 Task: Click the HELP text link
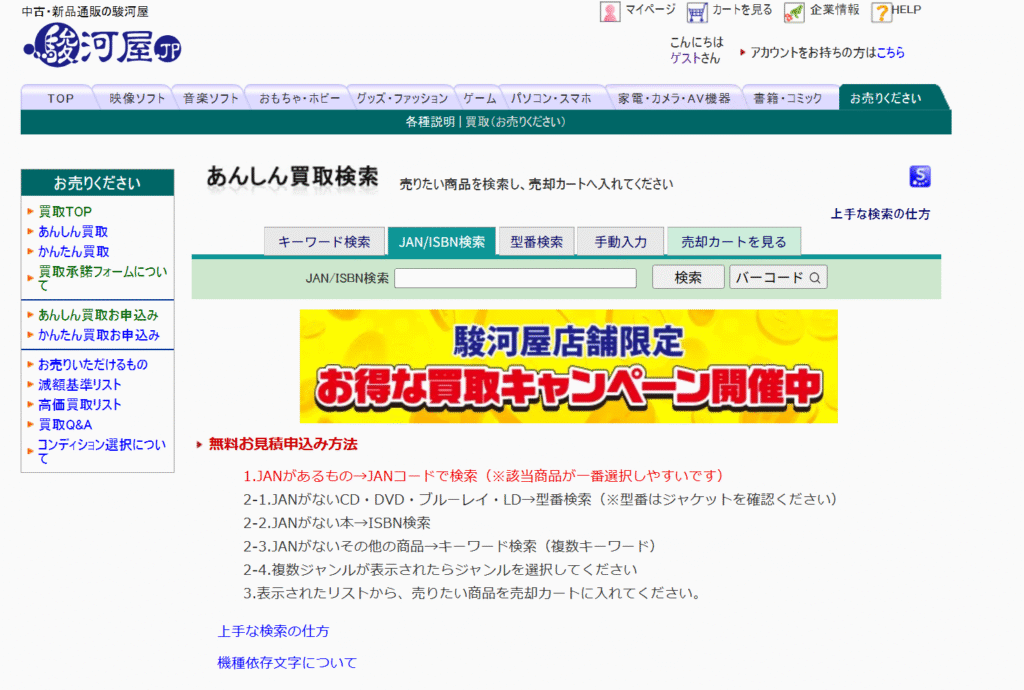[906, 10]
